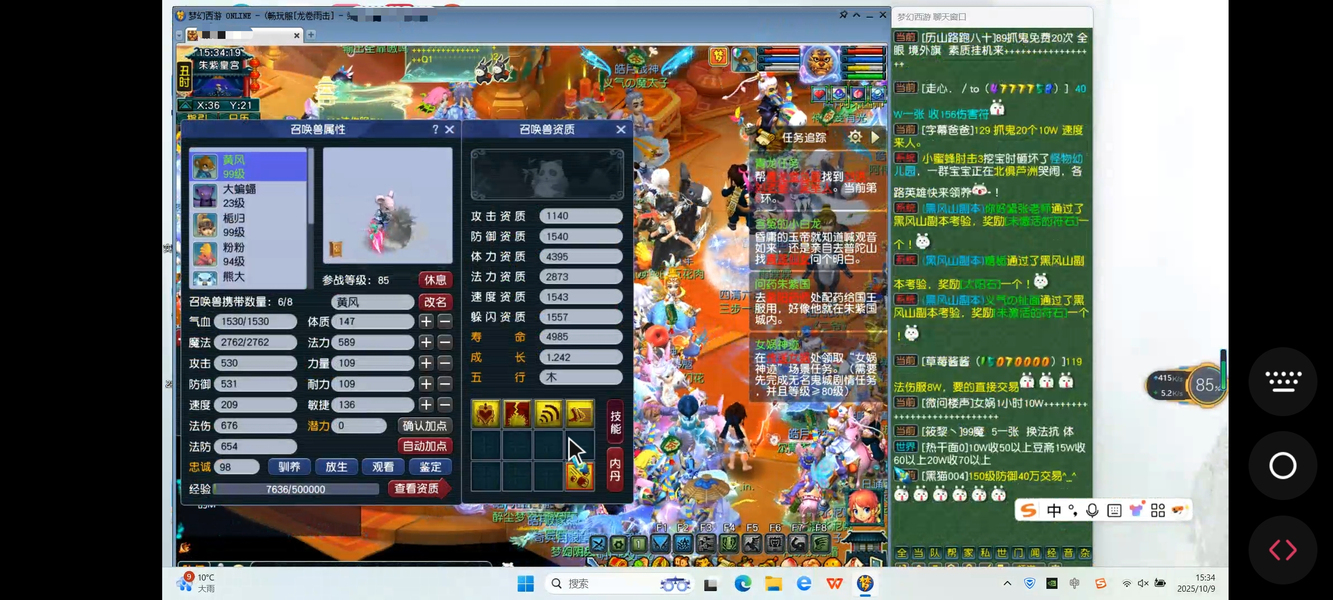1333x600 pixels.
Task: Increase 敏捷 attribute with plus button
Action: [426, 405]
